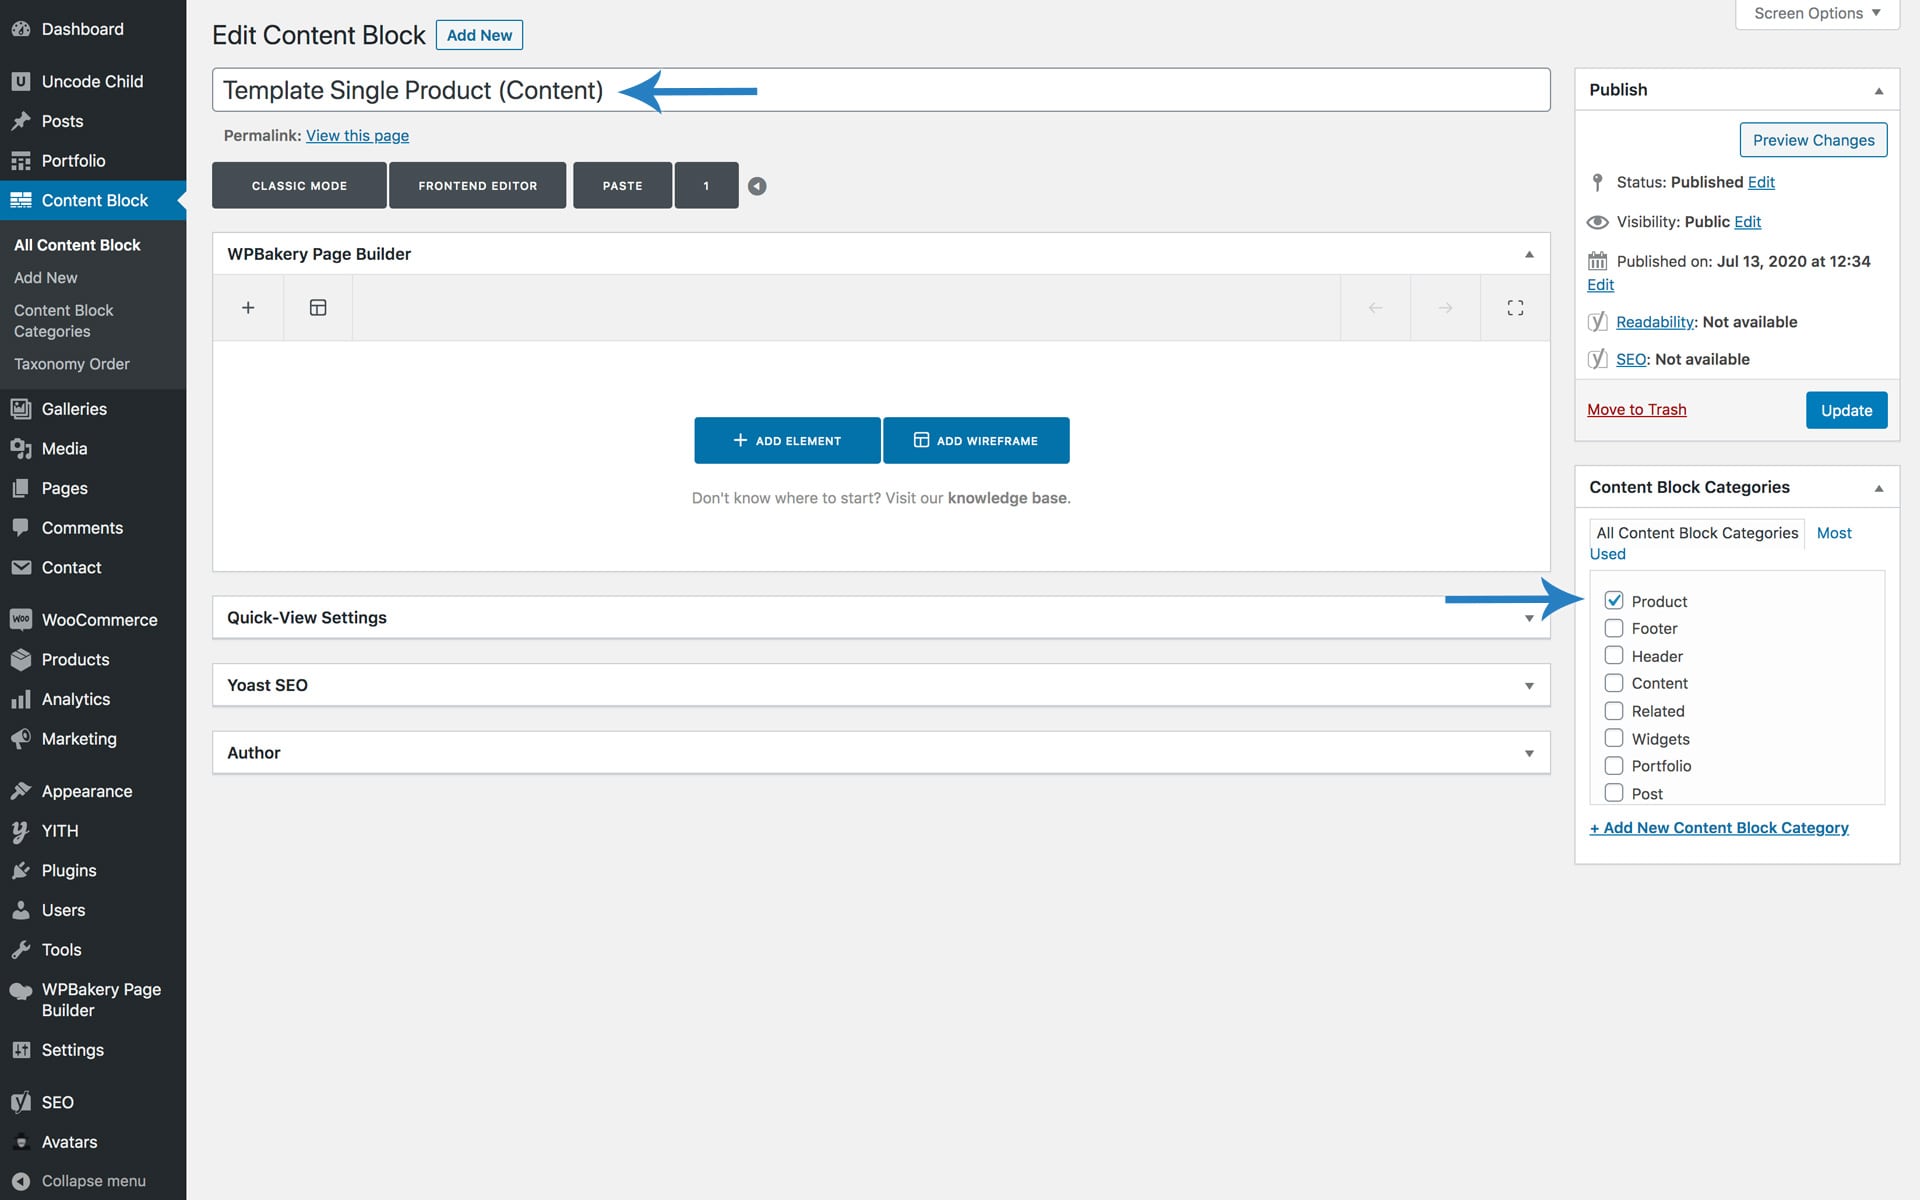Open the templates layout icon in WPBakery toolbar

pos(318,308)
